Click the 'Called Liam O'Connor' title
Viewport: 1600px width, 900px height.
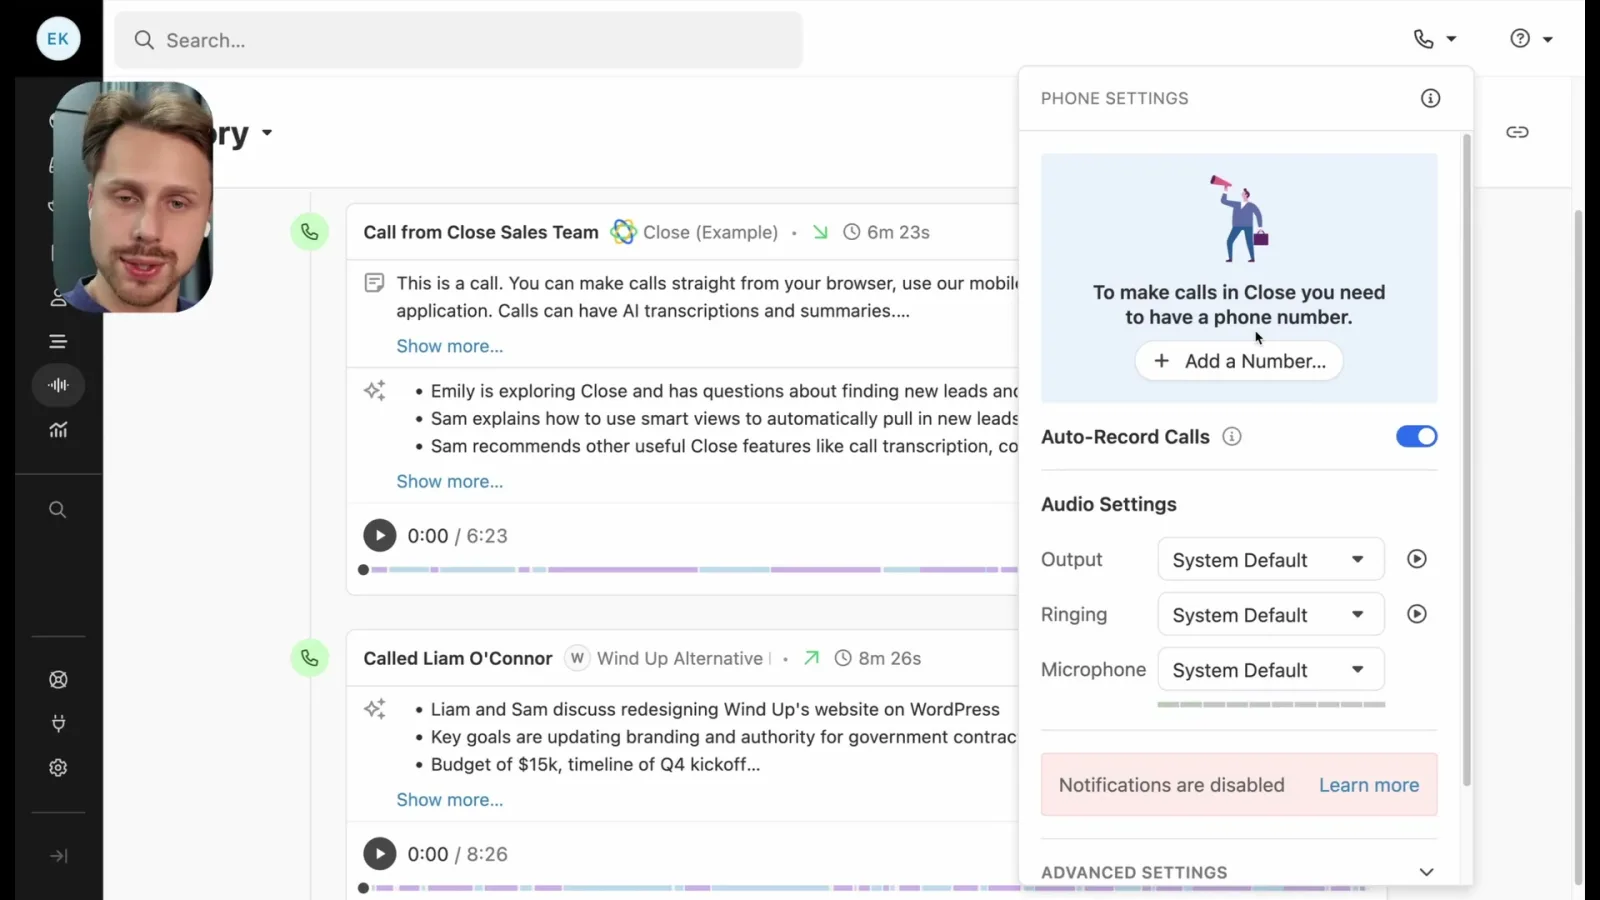click(458, 658)
